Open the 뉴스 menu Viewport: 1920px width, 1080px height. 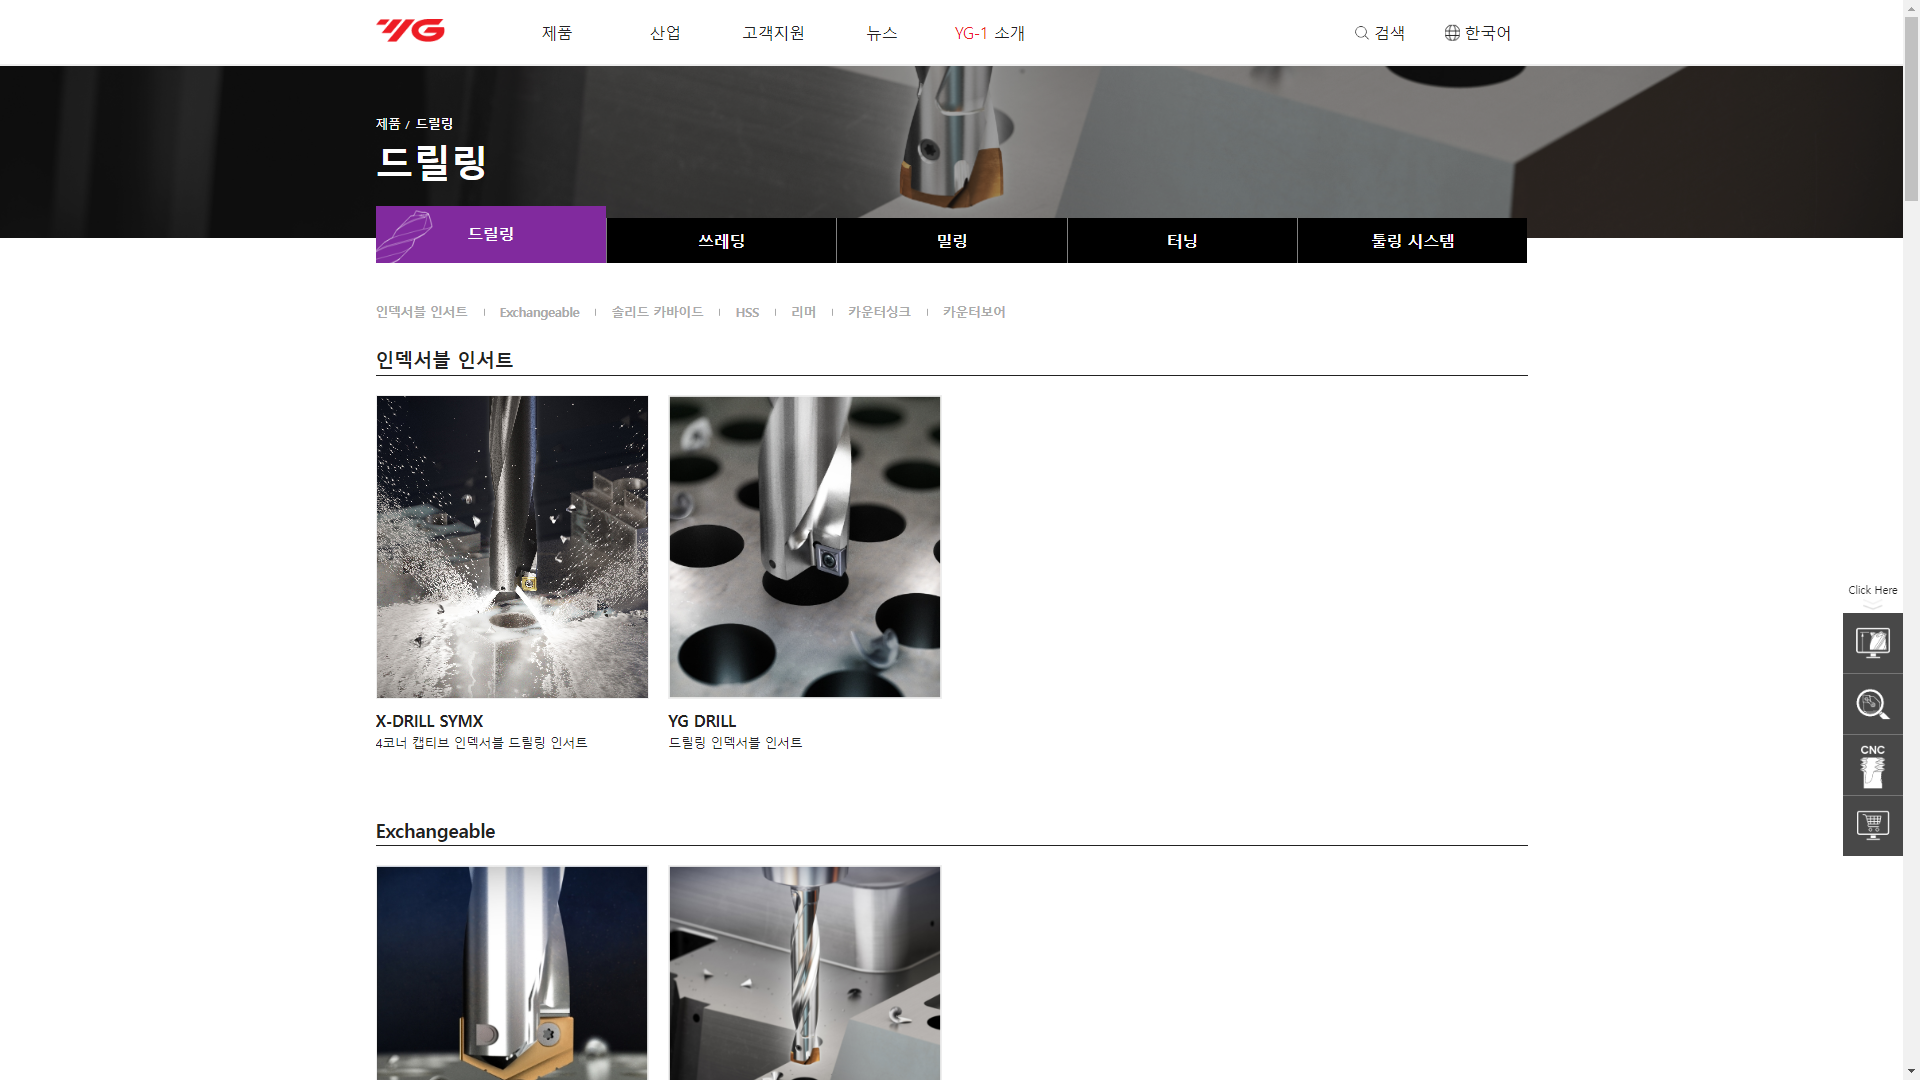coord(881,33)
